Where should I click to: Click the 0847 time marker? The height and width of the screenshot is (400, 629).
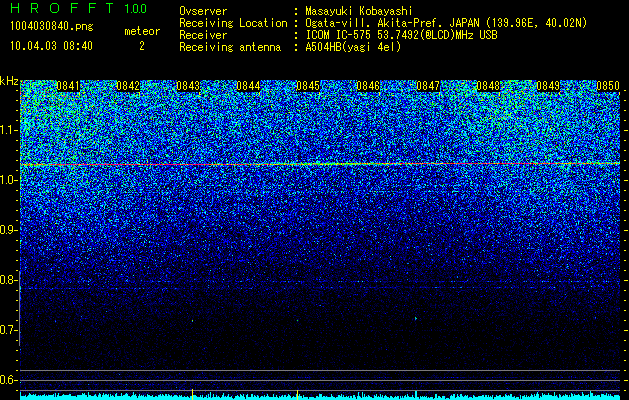coord(428,86)
